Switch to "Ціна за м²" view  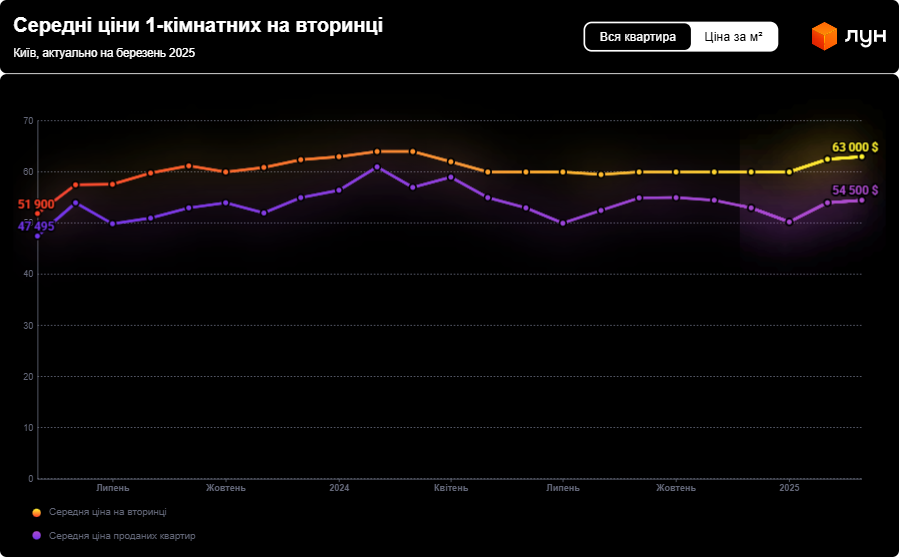coord(733,37)
